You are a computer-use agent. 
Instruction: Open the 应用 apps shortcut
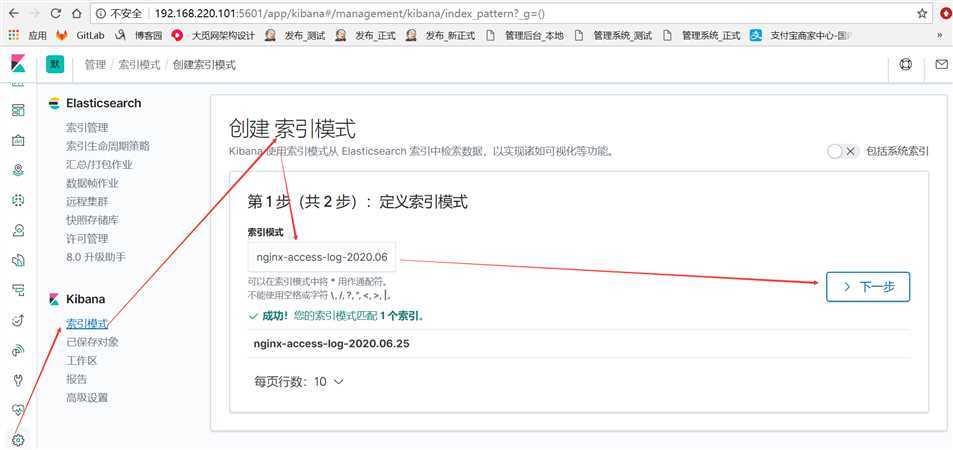coord(27,35)
